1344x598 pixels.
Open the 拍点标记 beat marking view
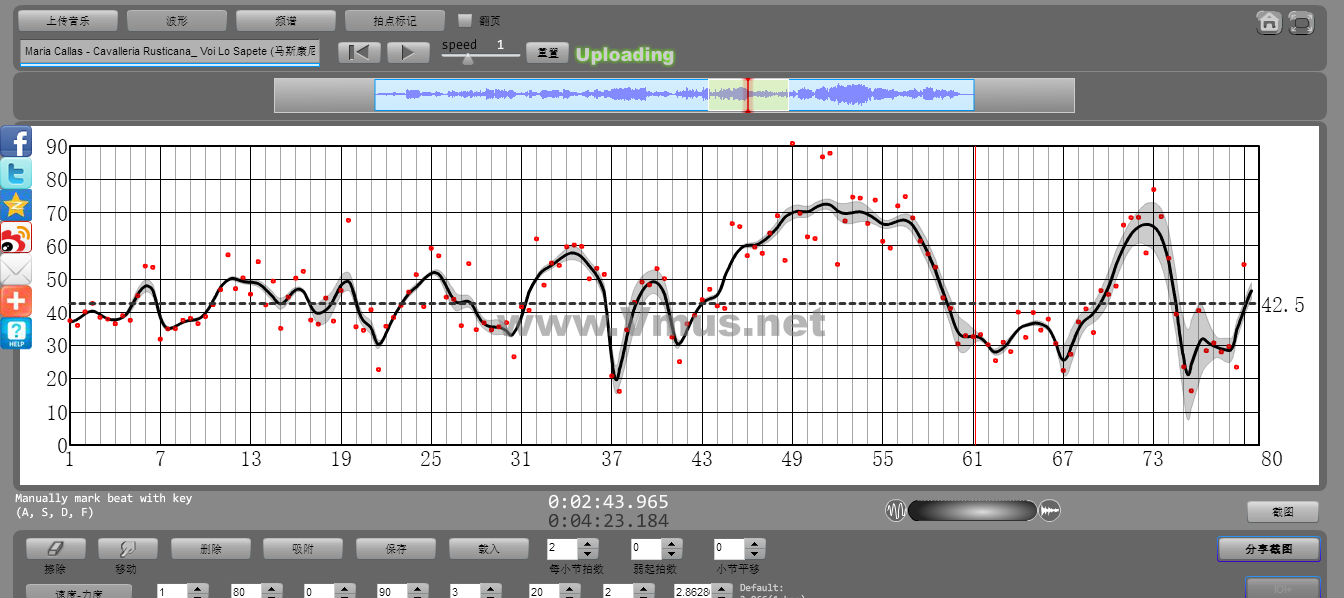[x=395, y=20]
